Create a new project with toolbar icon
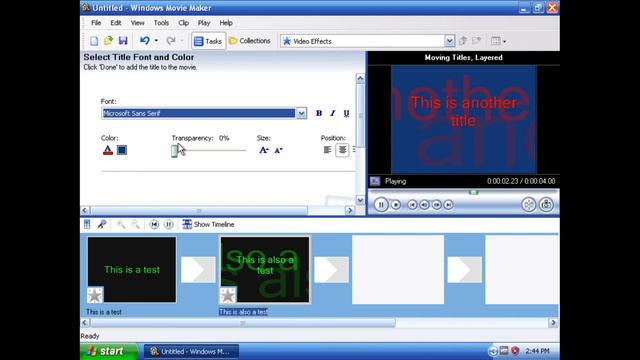The width and height of the screenshot is (640, 360). pos(94,41)
